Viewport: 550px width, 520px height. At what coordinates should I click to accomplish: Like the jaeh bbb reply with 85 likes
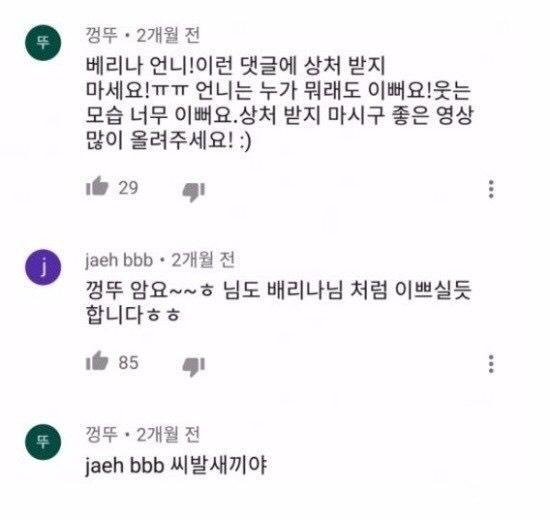pyautogui.click(x=97, y=361)
